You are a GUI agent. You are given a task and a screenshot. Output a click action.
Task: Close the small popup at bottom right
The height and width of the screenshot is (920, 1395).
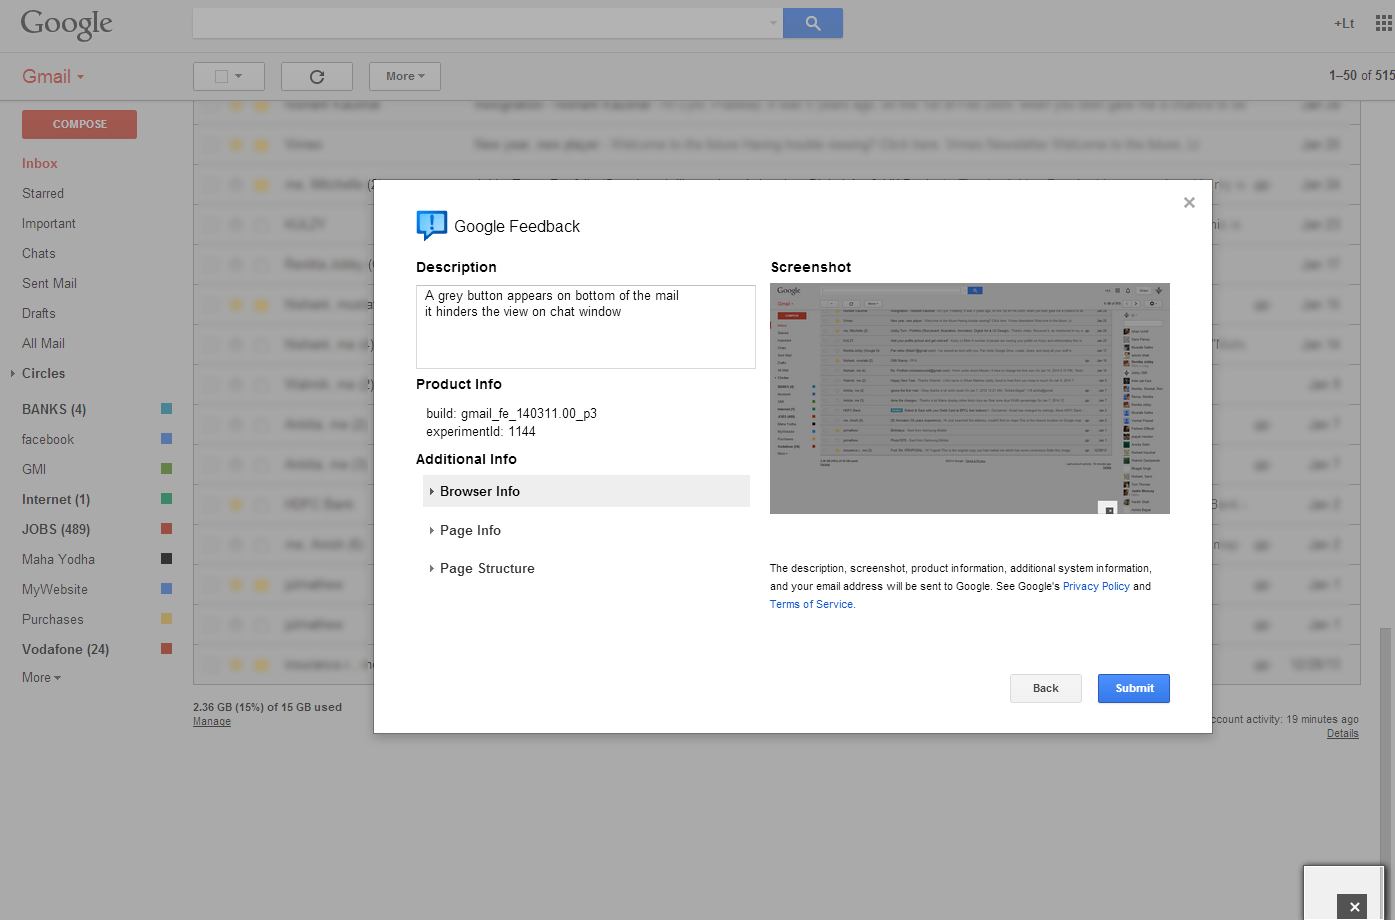1354,906
